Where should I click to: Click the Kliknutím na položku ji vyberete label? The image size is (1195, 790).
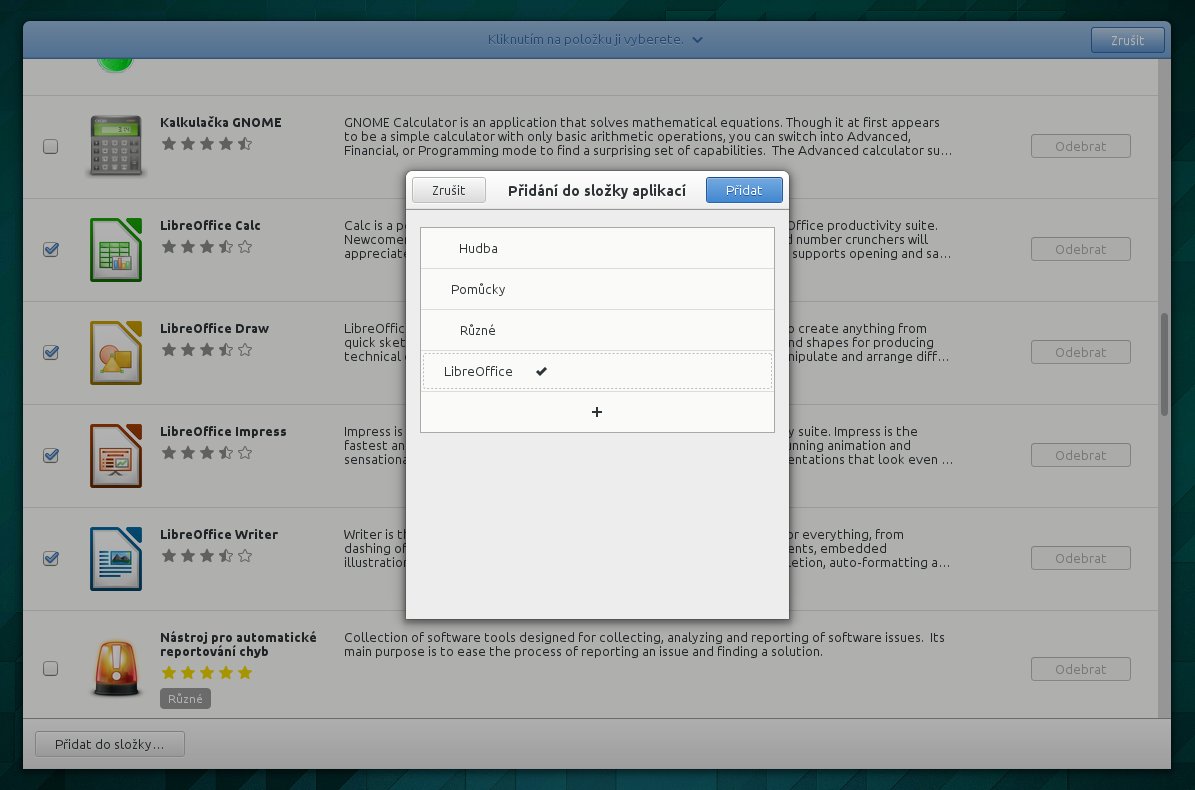(585, 40)
